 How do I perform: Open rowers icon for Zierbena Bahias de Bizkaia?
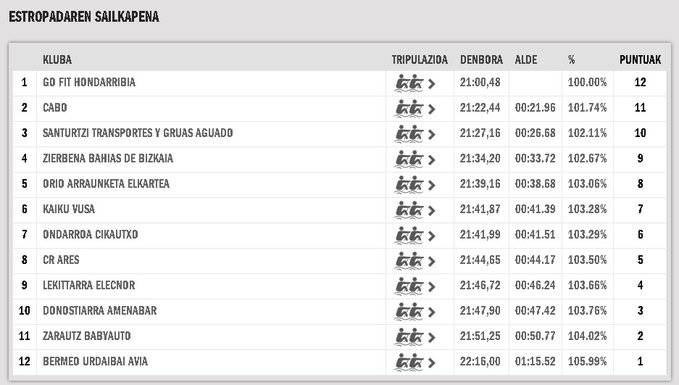pos(409,159)
